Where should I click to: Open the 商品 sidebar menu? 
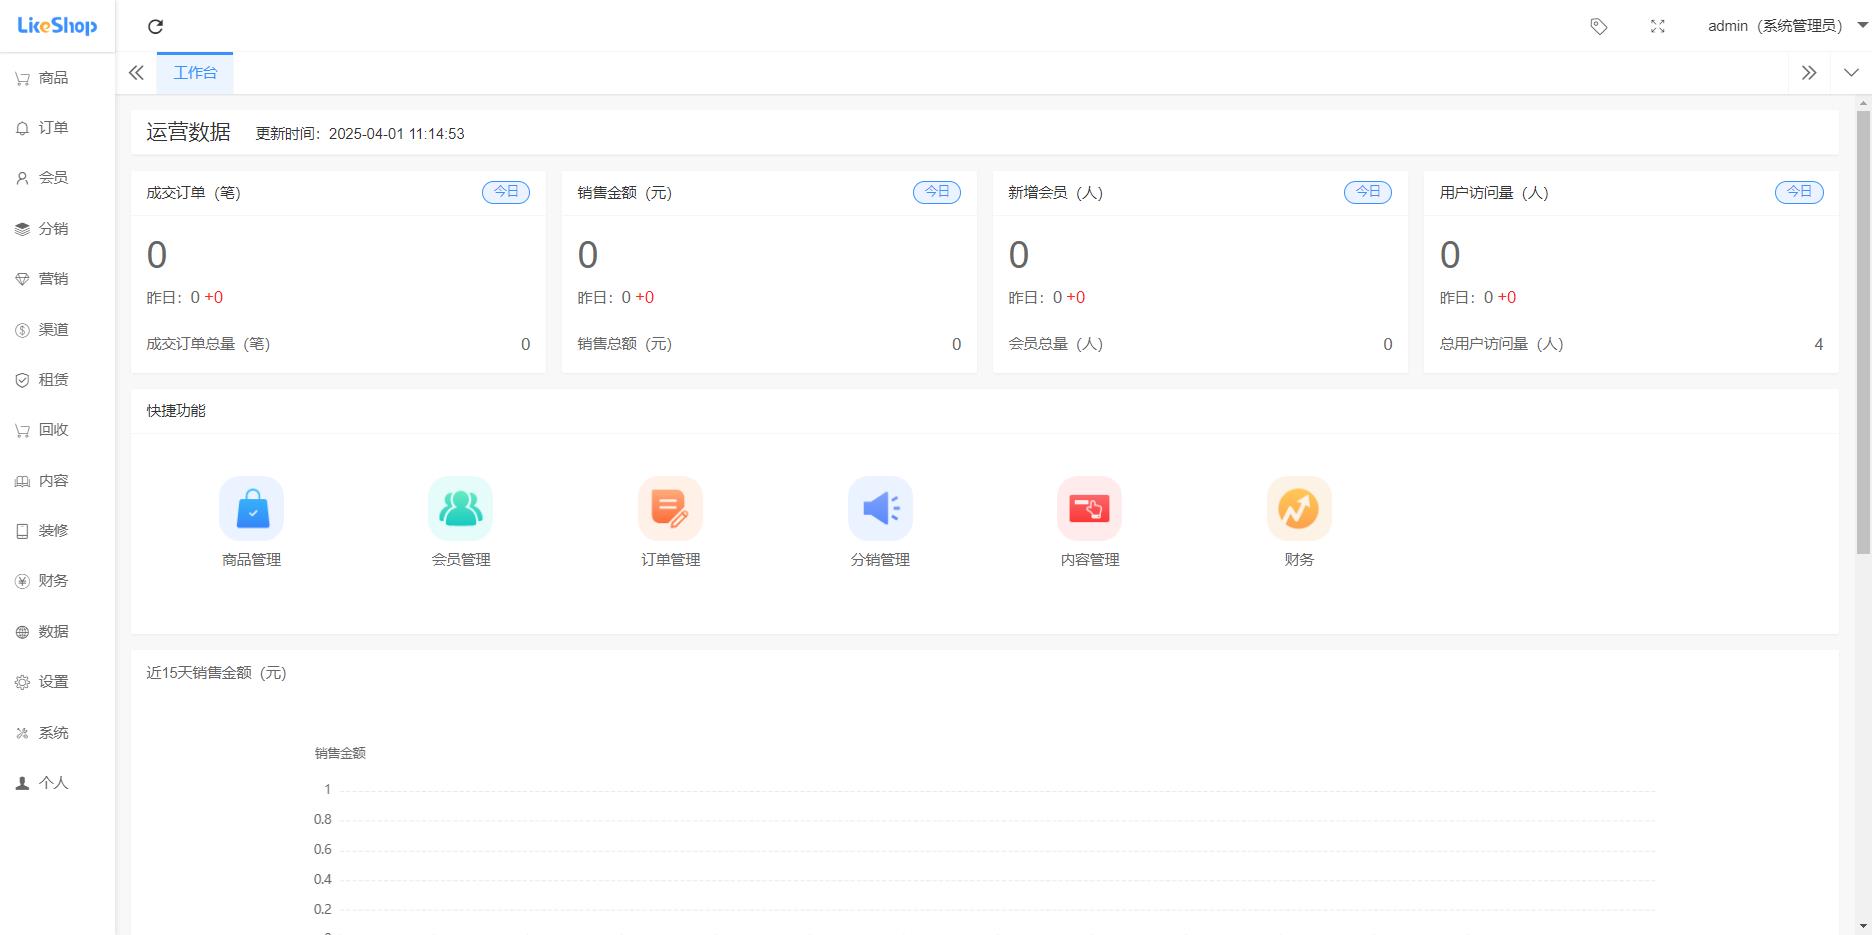(x=53, y=78)
